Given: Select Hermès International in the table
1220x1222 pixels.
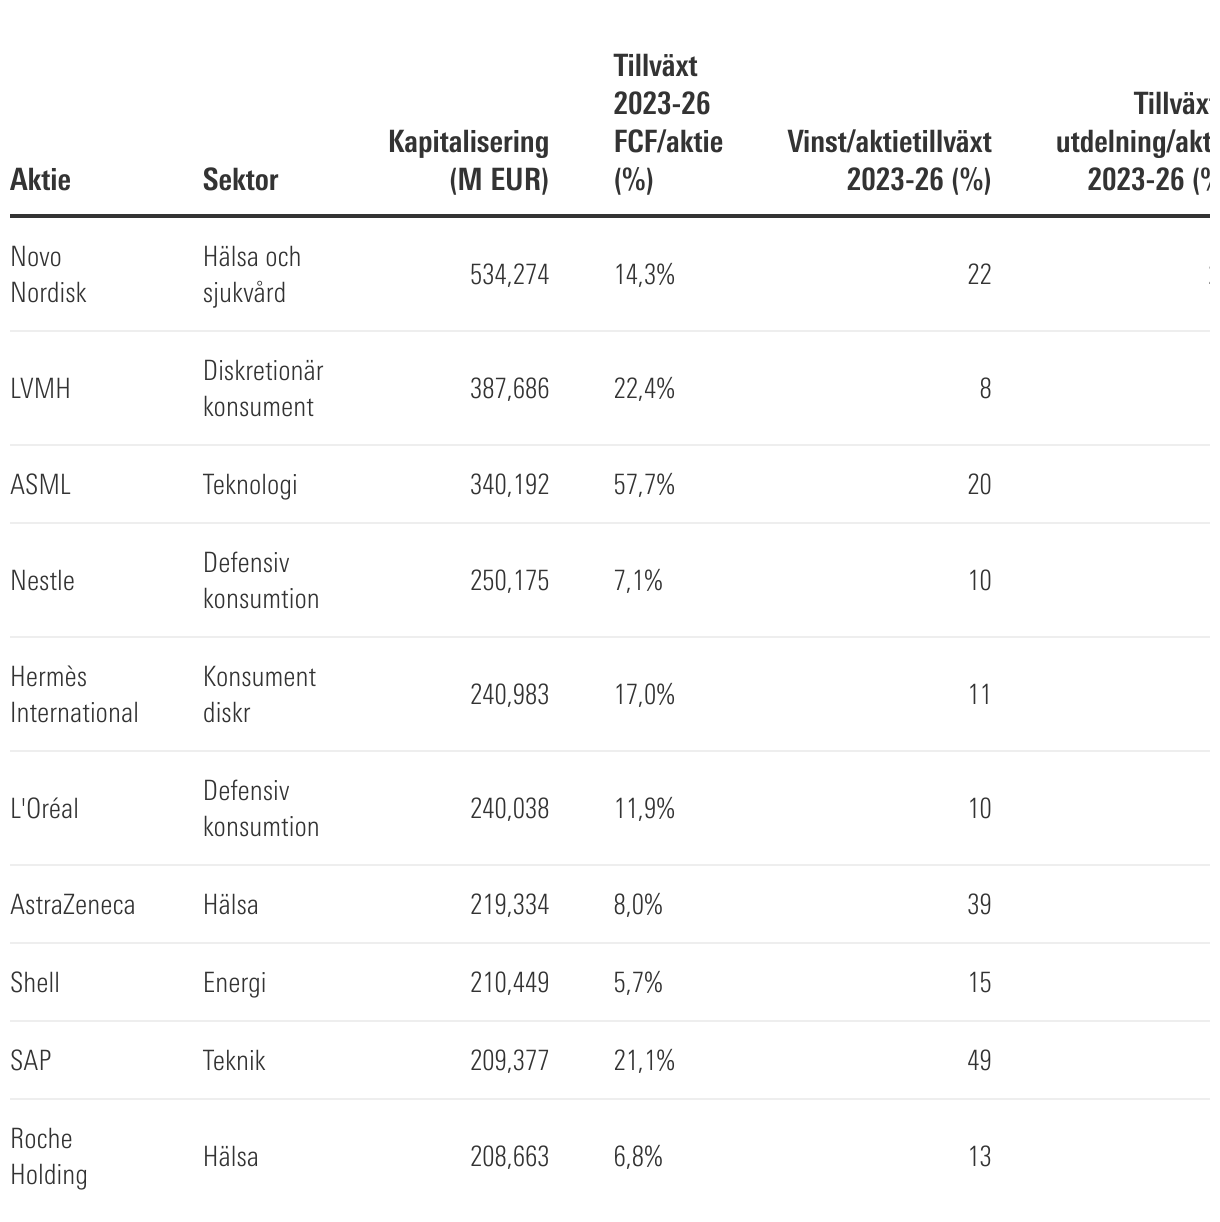Looking at the screenshot, I should pyautogui.click(x=74, y=695).
